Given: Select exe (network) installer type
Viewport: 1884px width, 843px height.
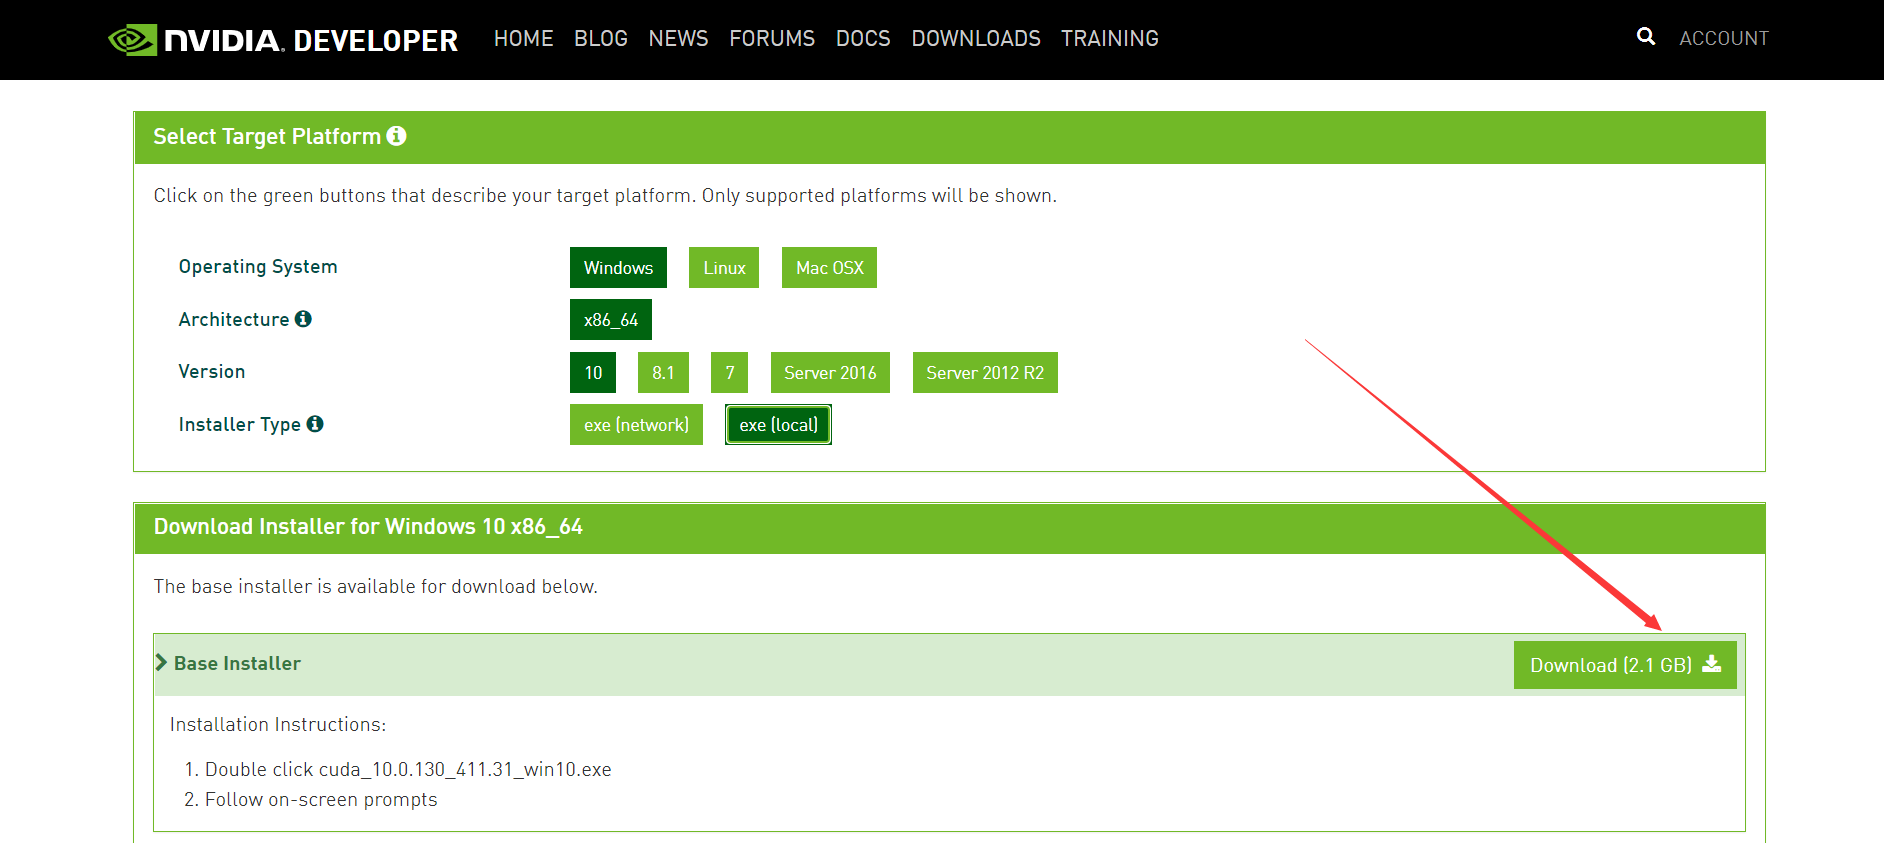Looking at the screenshot, I should click(636, 425).
